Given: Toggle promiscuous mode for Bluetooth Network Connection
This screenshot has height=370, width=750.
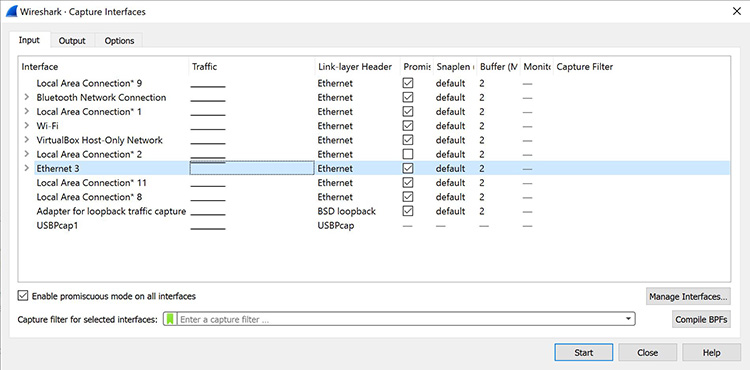Looking at the screenshot, I should tap(408, 98).
